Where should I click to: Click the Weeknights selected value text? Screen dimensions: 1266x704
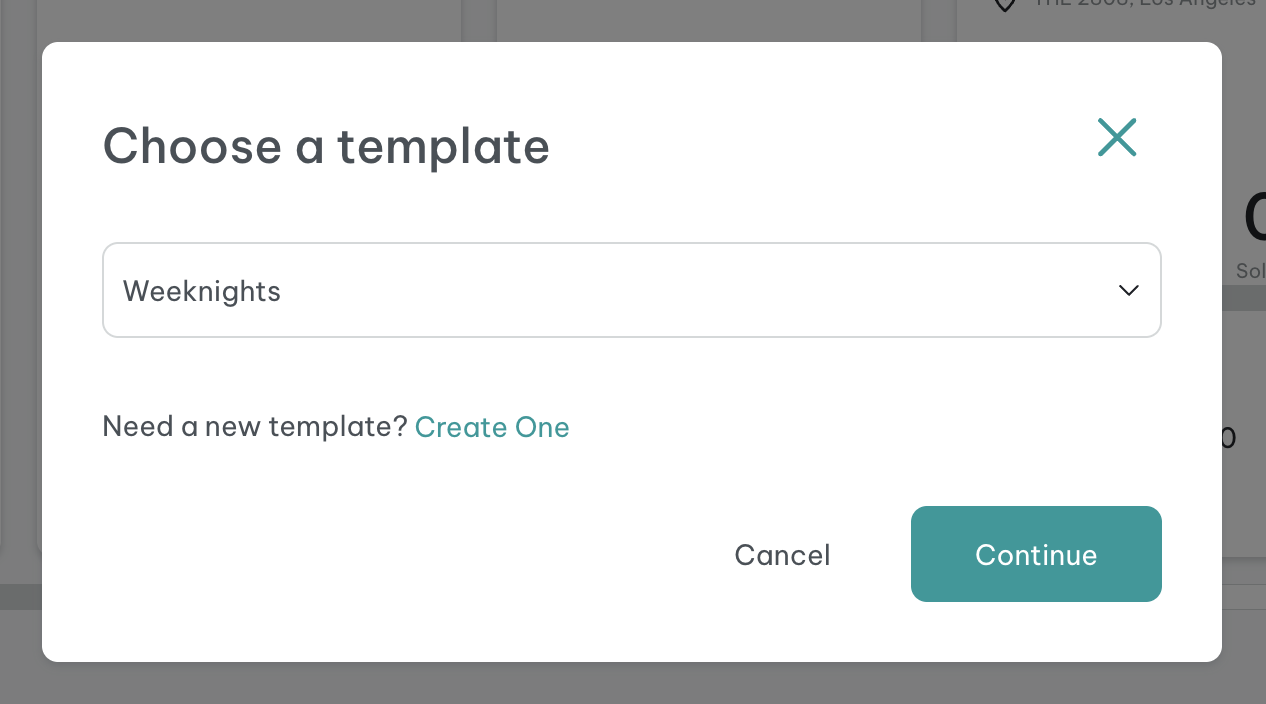202,291
